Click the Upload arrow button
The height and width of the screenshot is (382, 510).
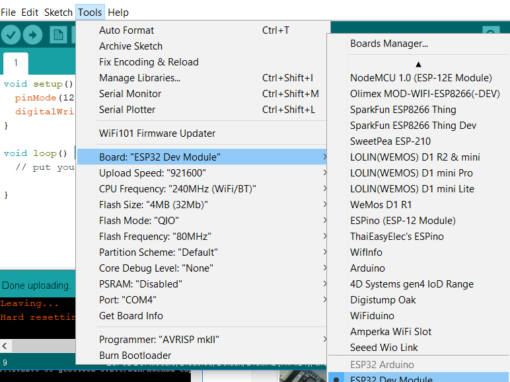click(32, 35)
